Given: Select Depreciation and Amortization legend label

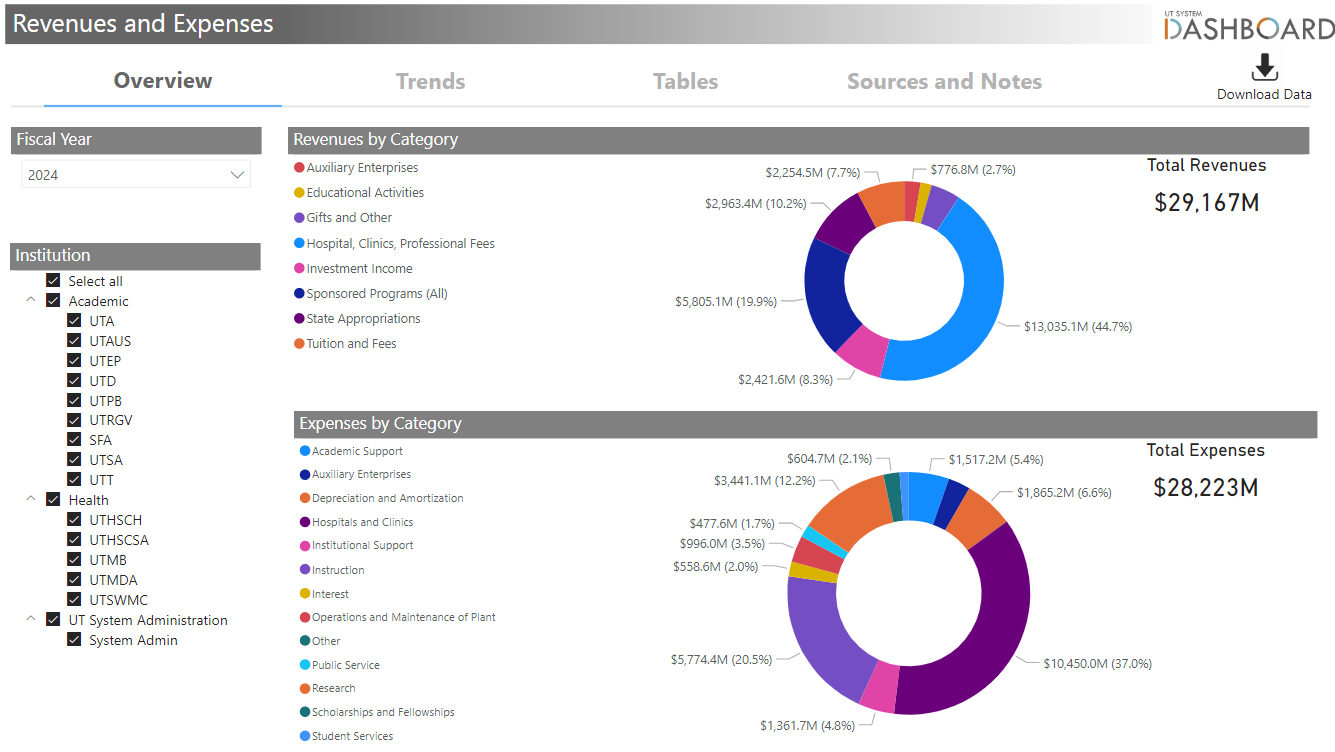Looking at the screenshot, I should [x=387, y=498].
